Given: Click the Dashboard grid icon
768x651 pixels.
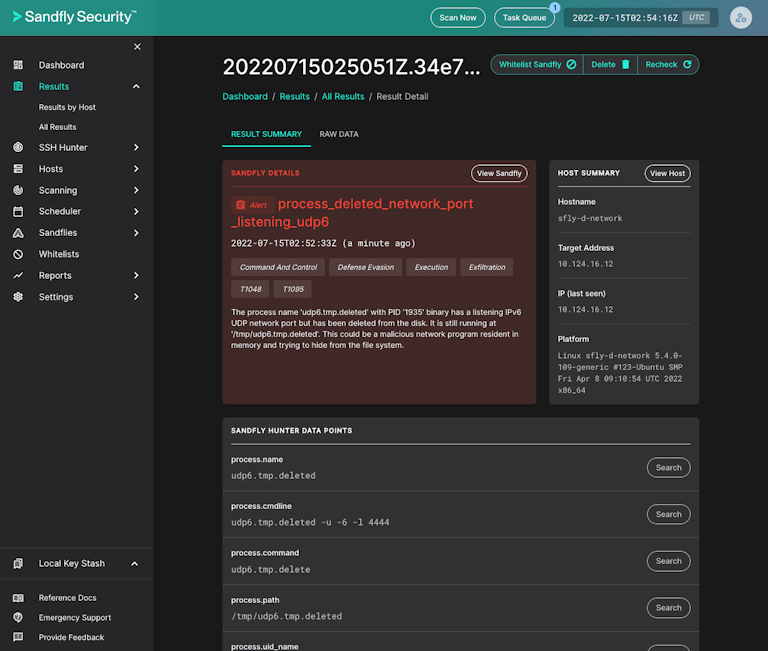Looking at the screenshot, I should pos(18,65).
